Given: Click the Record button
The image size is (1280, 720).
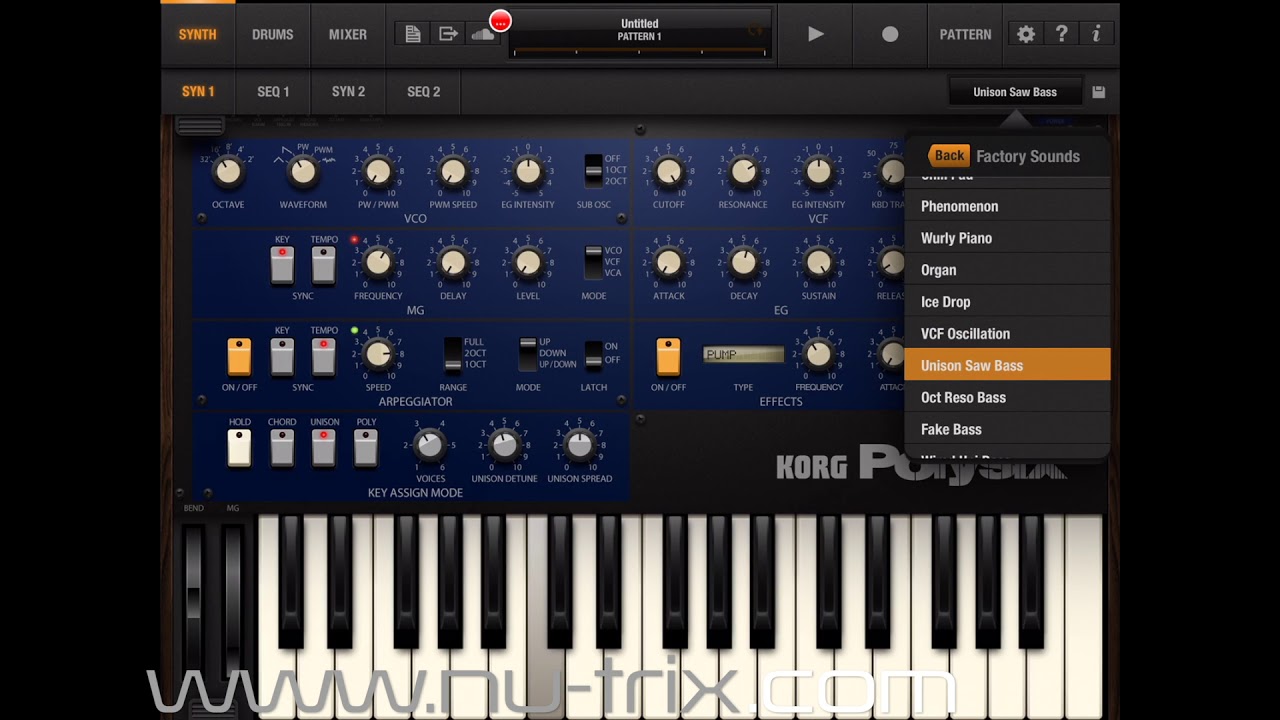Looking at the screenshot, I should coord(890,34).
